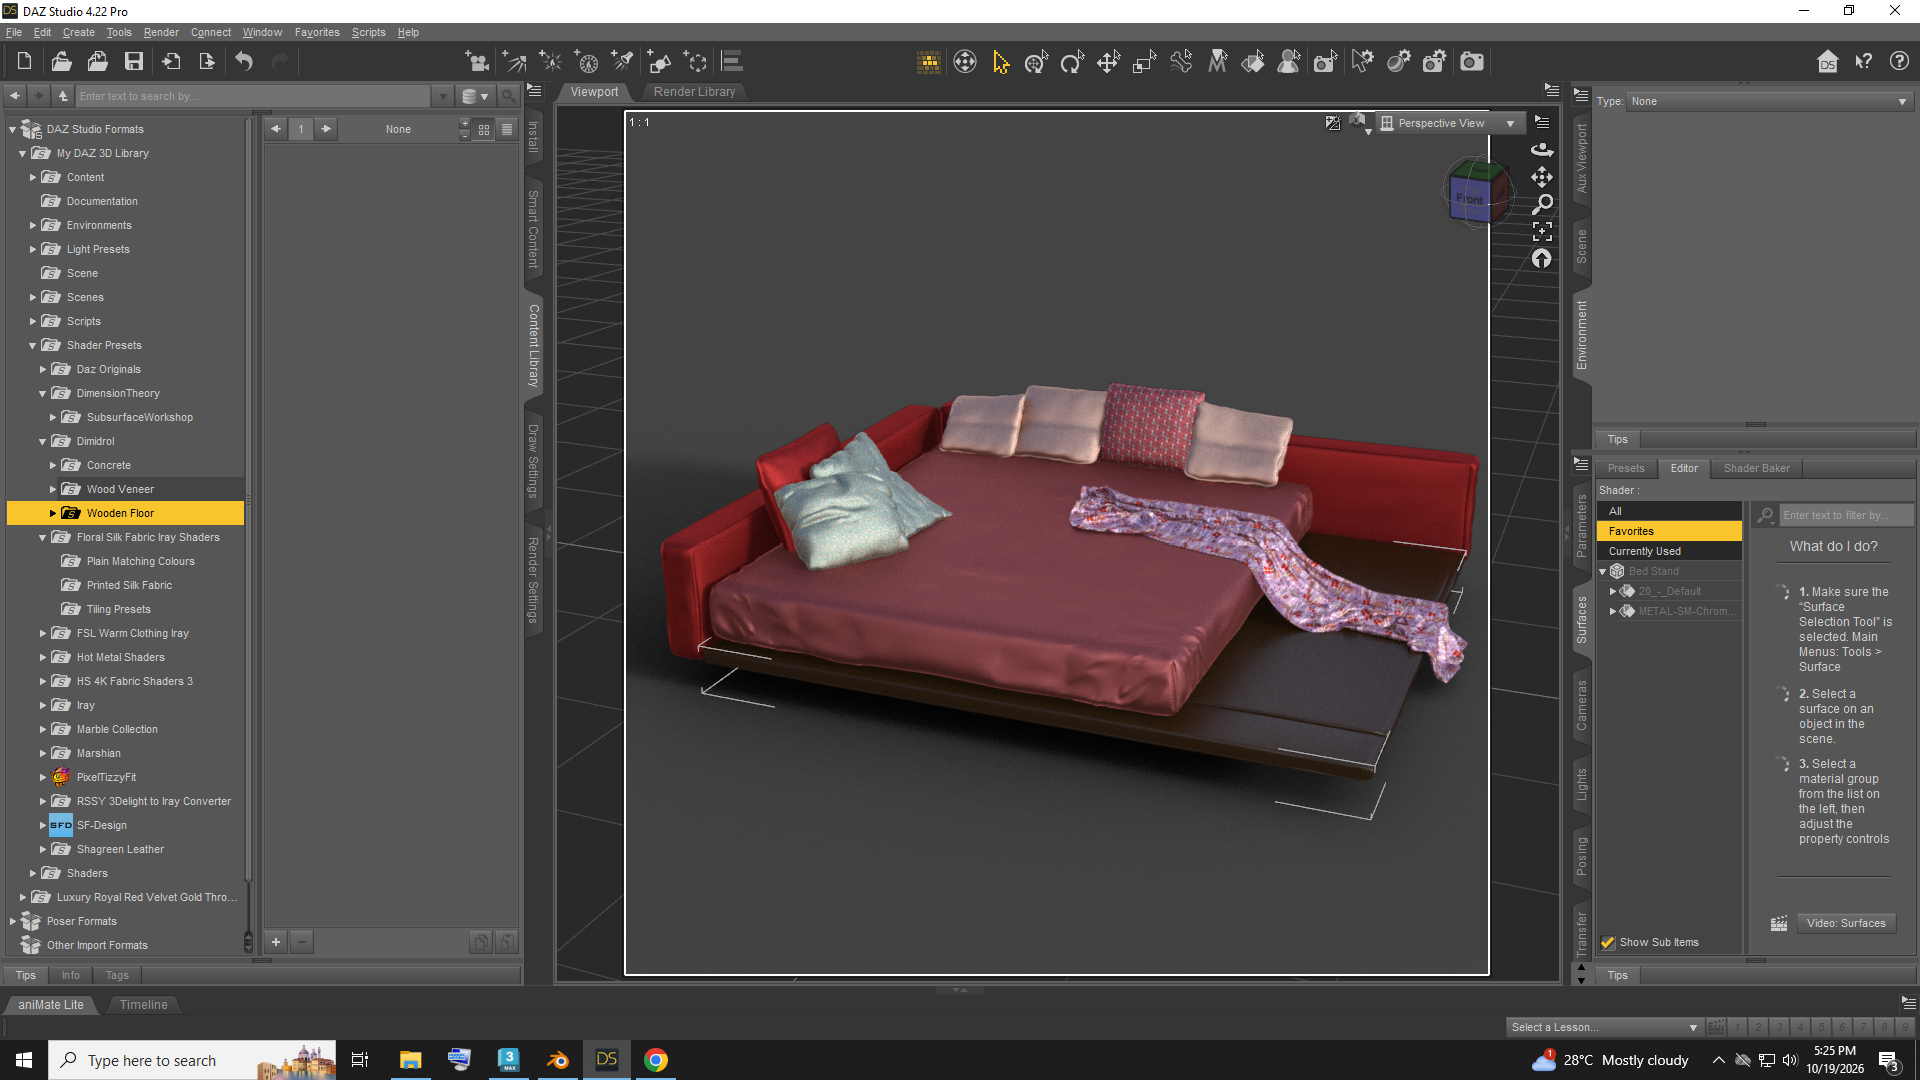
Task: Click the Video: Surfaces button
Action: [1846, 923]
